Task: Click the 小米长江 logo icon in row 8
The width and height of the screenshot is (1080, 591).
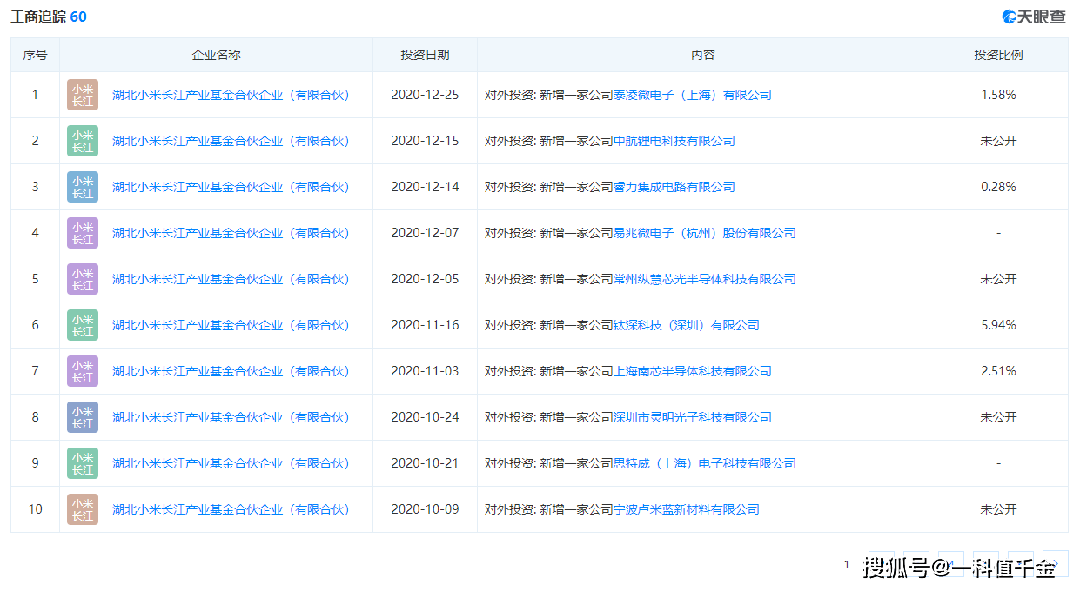Action: pos(82,417)
